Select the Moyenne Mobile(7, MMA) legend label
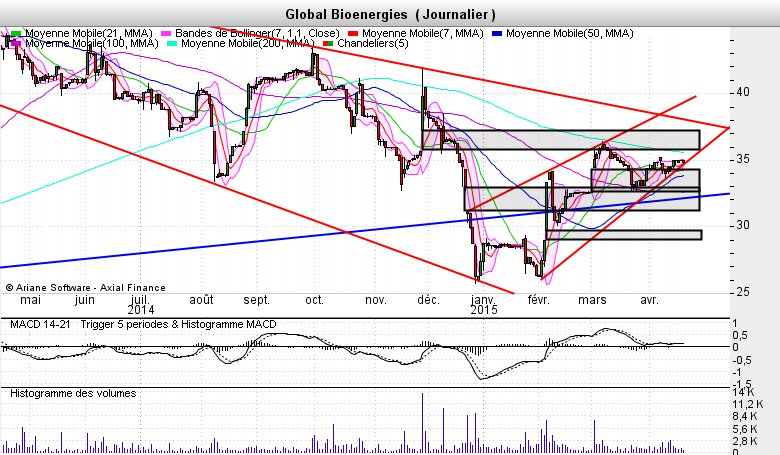 [422, 33]
